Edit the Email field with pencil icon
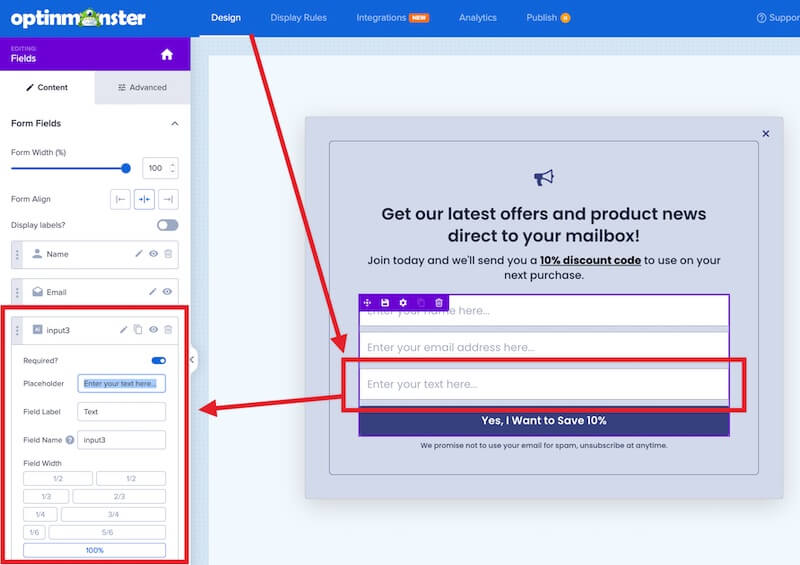Screen dimensions: 800x565 pos(152,291)
